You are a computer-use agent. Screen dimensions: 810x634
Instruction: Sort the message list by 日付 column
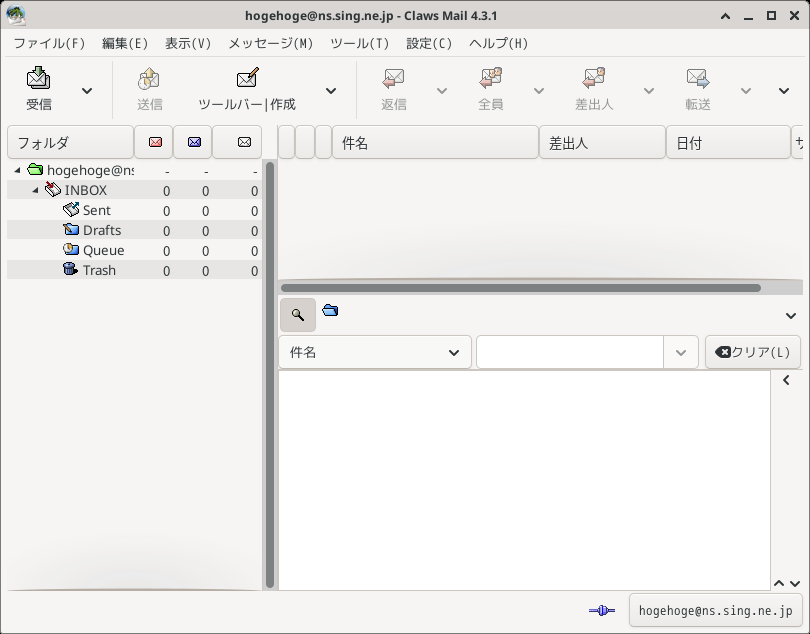click(x=728, y=143)
